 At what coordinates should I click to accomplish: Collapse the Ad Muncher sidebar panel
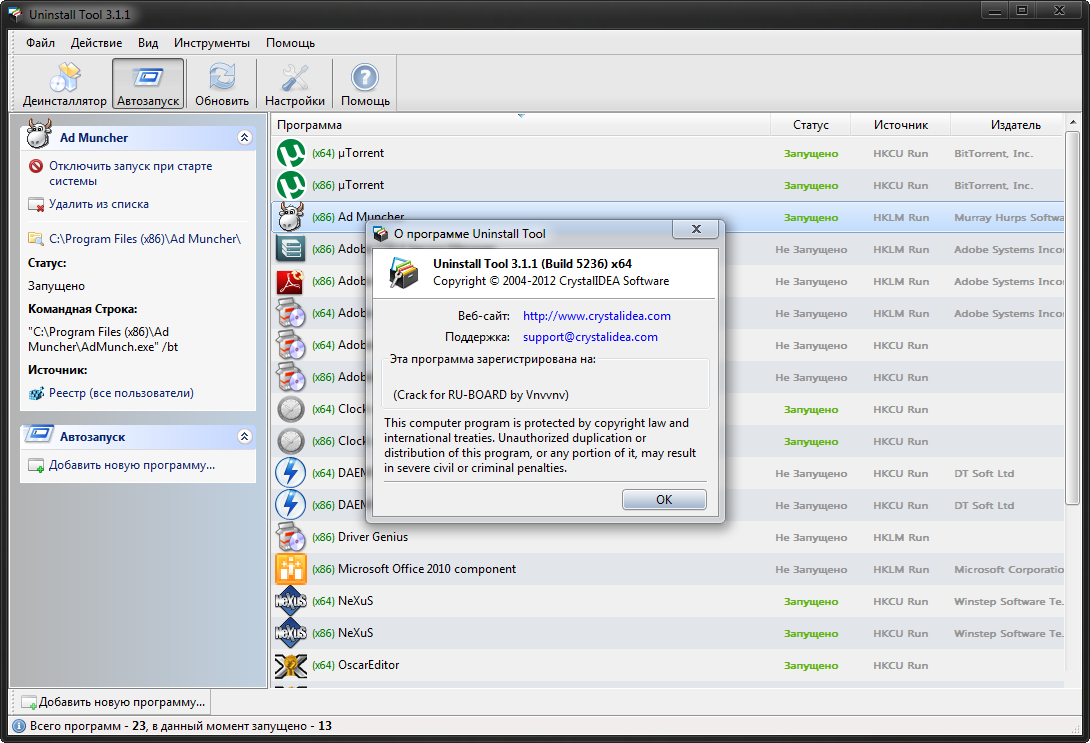pos(244,138)
